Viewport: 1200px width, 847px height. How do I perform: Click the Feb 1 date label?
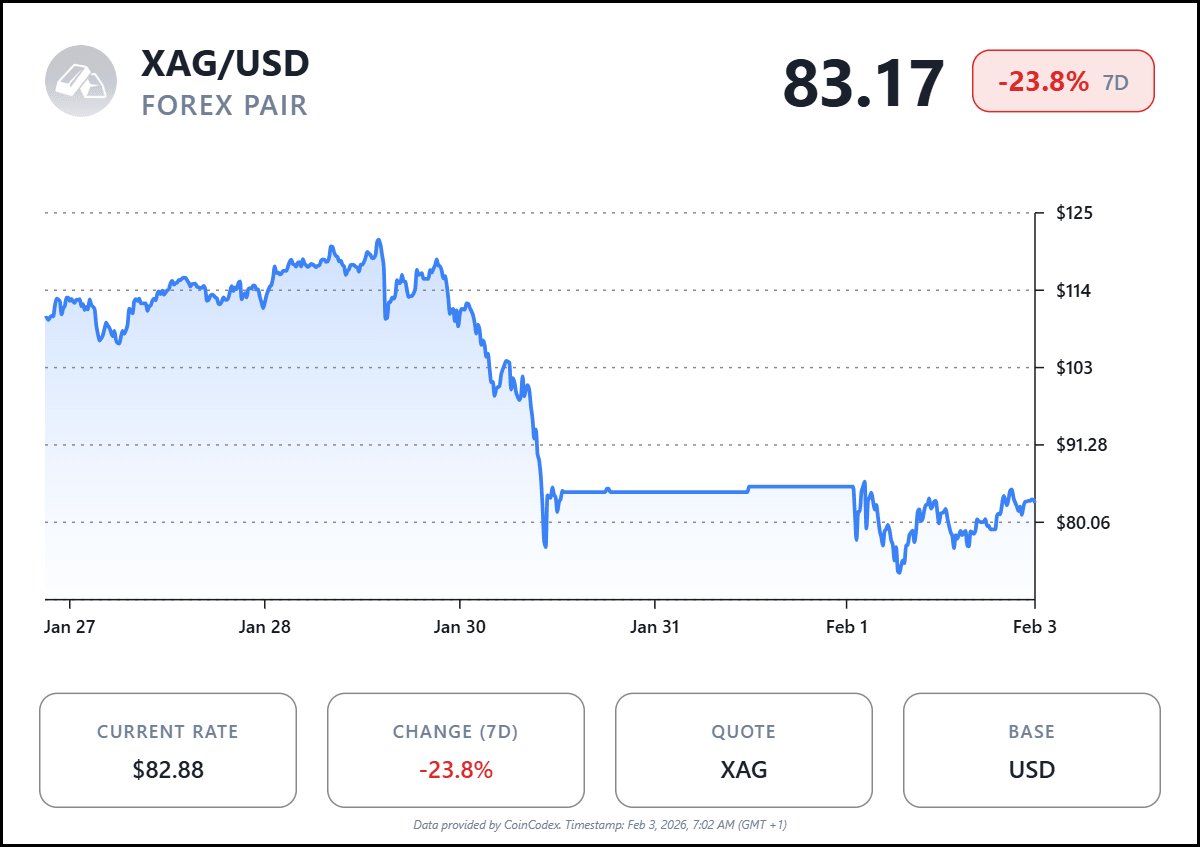click(847, 628)
